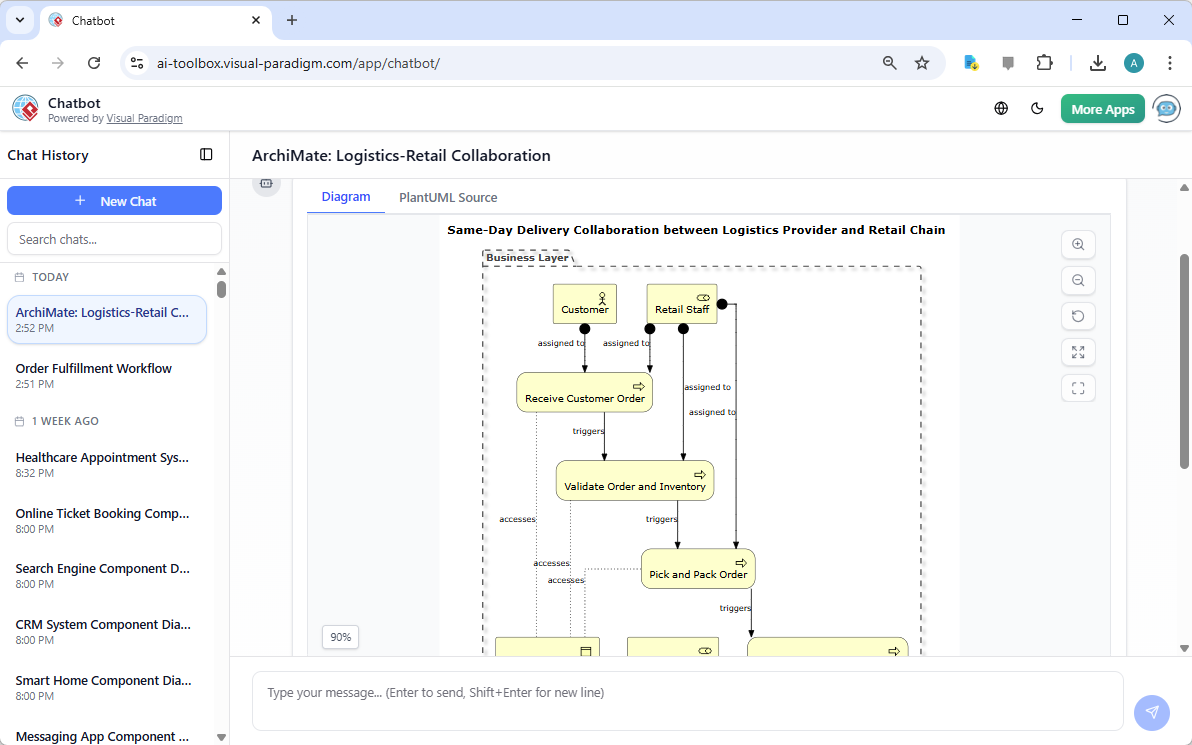This screenshot has height=745, width=1192.
Task: Bookmark this page with the star
Action: 922,62
